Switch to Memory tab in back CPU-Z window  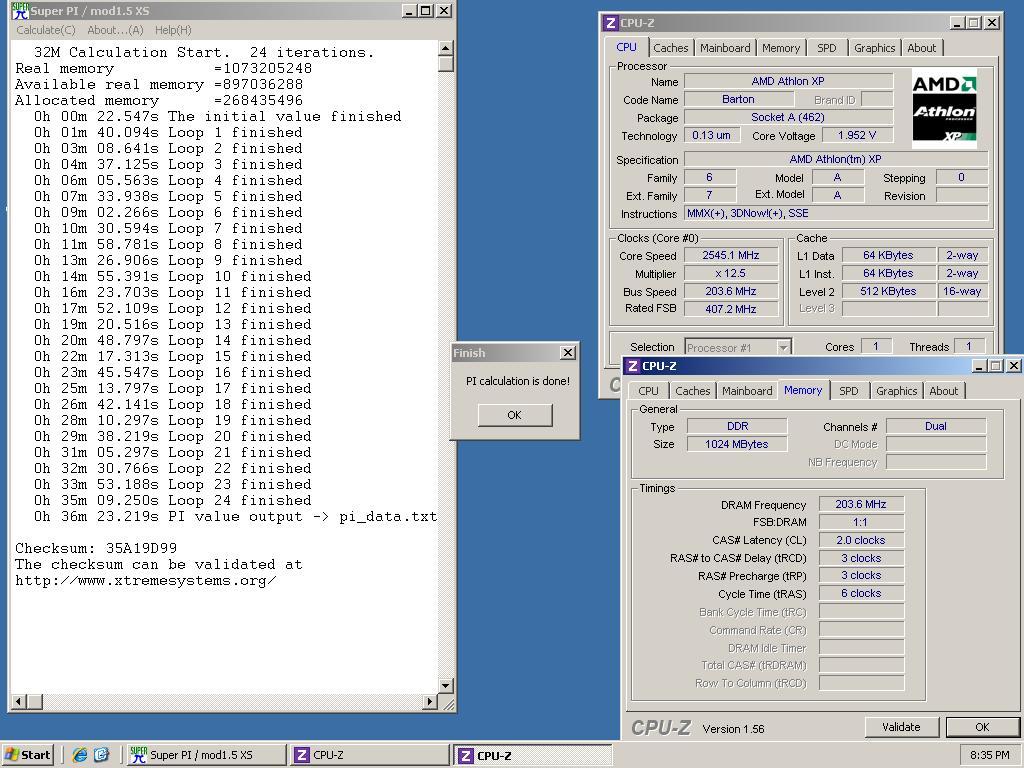(780, 48)
